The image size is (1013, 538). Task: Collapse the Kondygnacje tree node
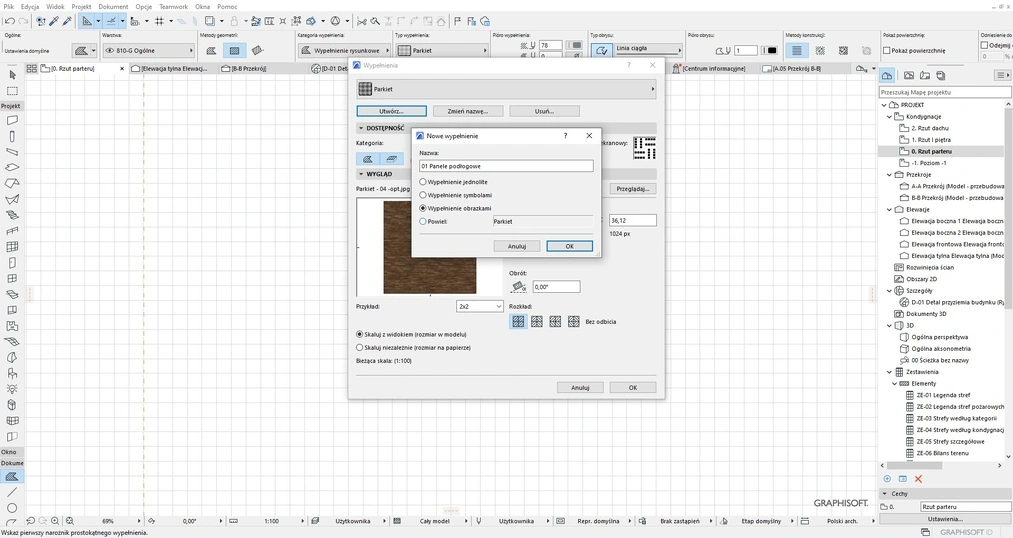pyautogui.click(x=889, y=117)
